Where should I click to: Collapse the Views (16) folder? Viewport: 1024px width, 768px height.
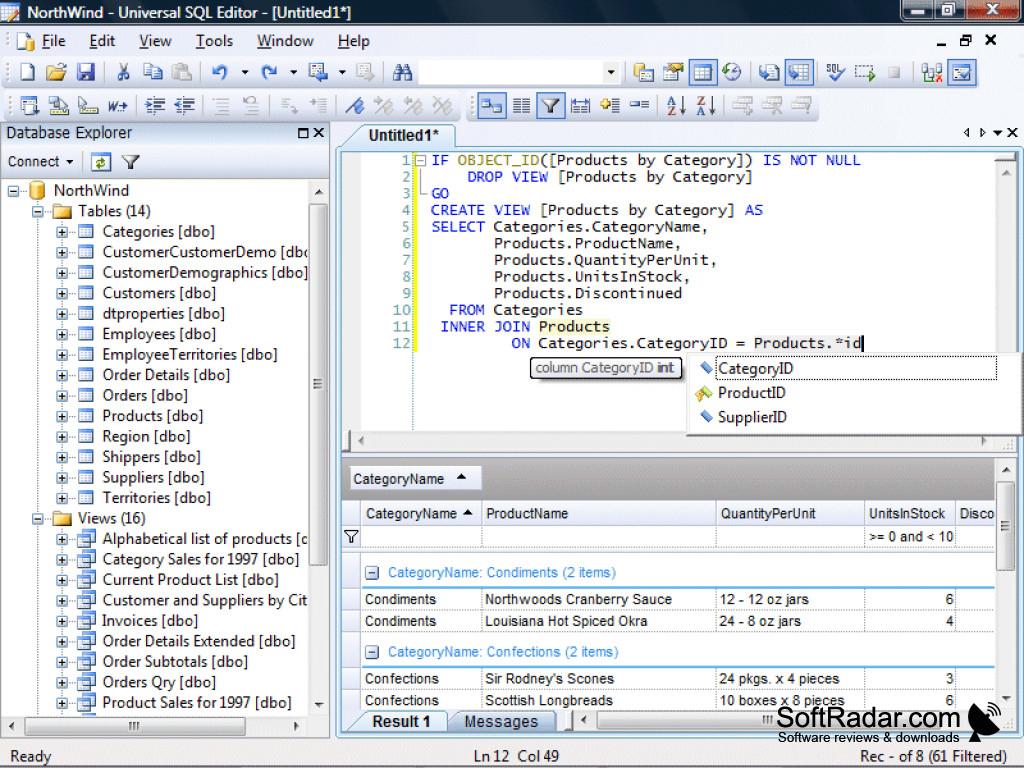pos(38,519)
